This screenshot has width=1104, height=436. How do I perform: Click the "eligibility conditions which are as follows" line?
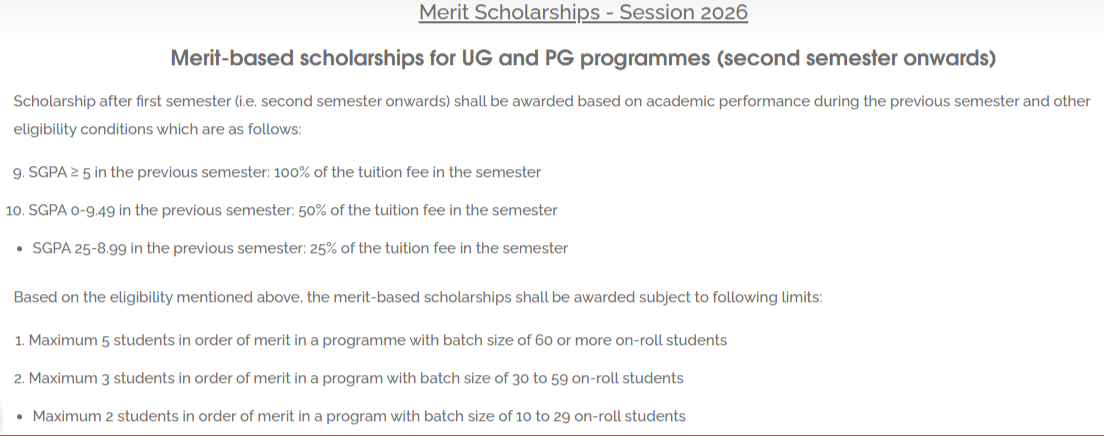click(157, 129)
